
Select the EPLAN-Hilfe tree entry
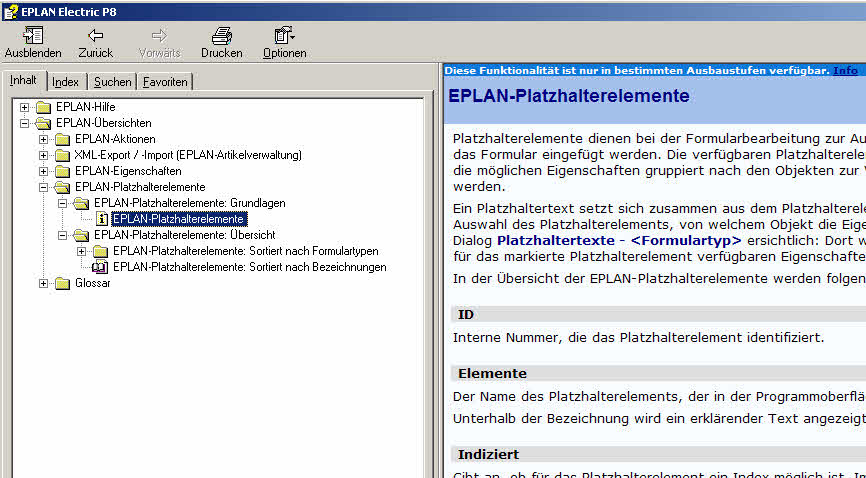86,107
